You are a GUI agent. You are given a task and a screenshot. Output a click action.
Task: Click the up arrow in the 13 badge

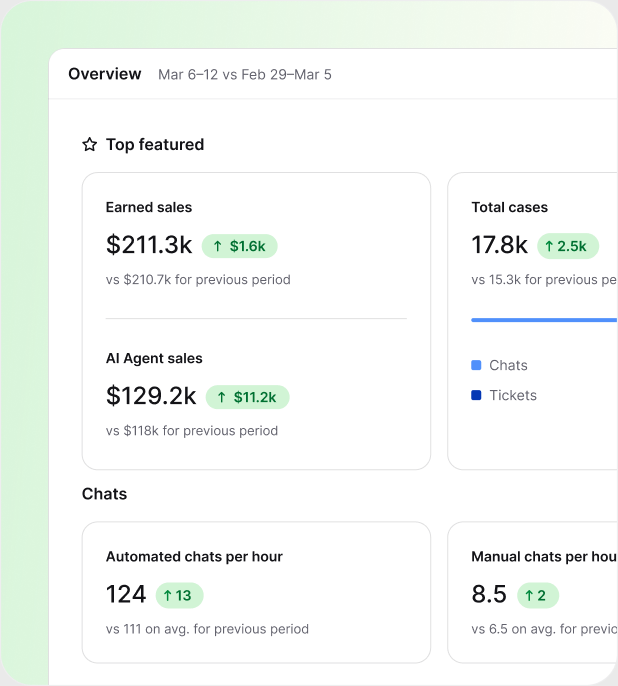click(167, 595)
